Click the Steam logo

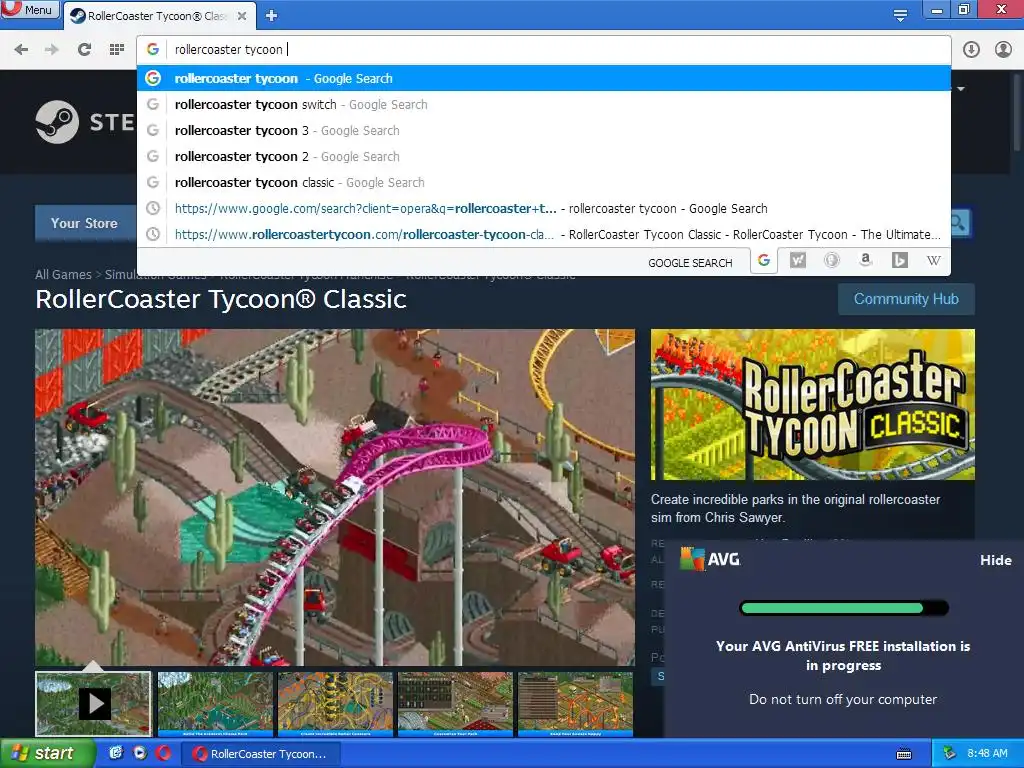pyautogui.click(x=85, y=122)
